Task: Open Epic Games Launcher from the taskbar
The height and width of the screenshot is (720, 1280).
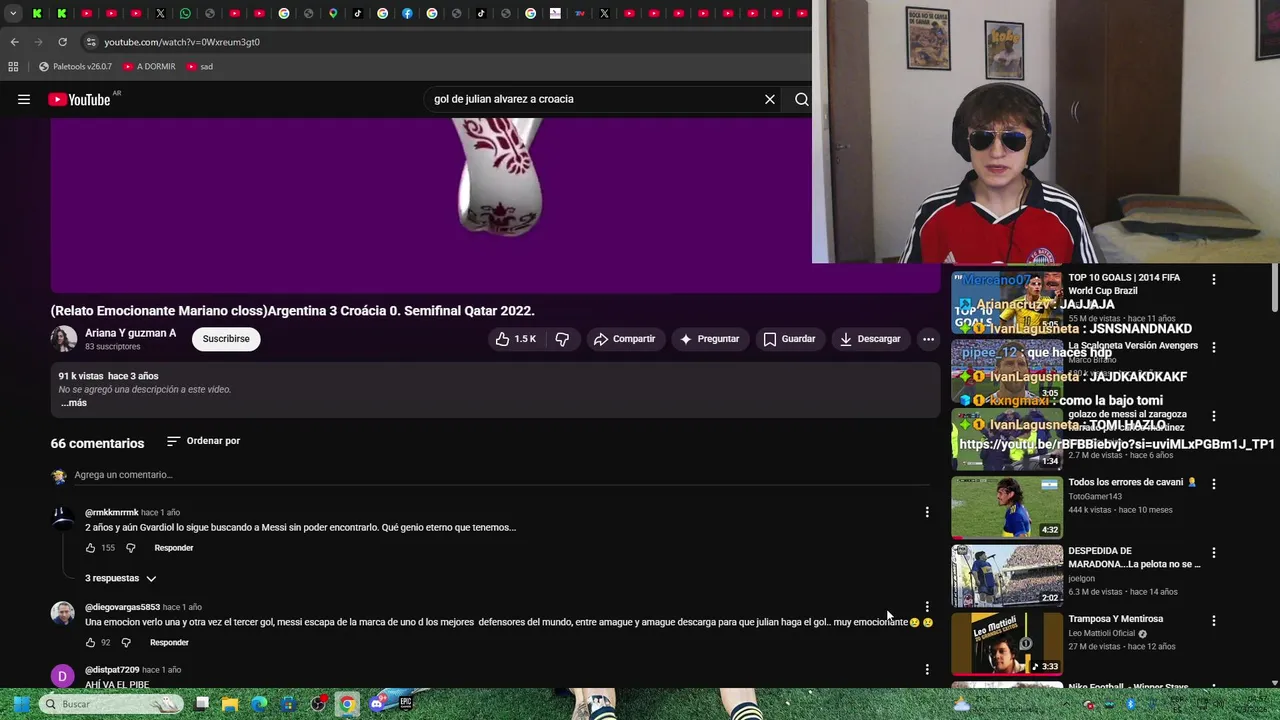Action: [x=406, y=704]
